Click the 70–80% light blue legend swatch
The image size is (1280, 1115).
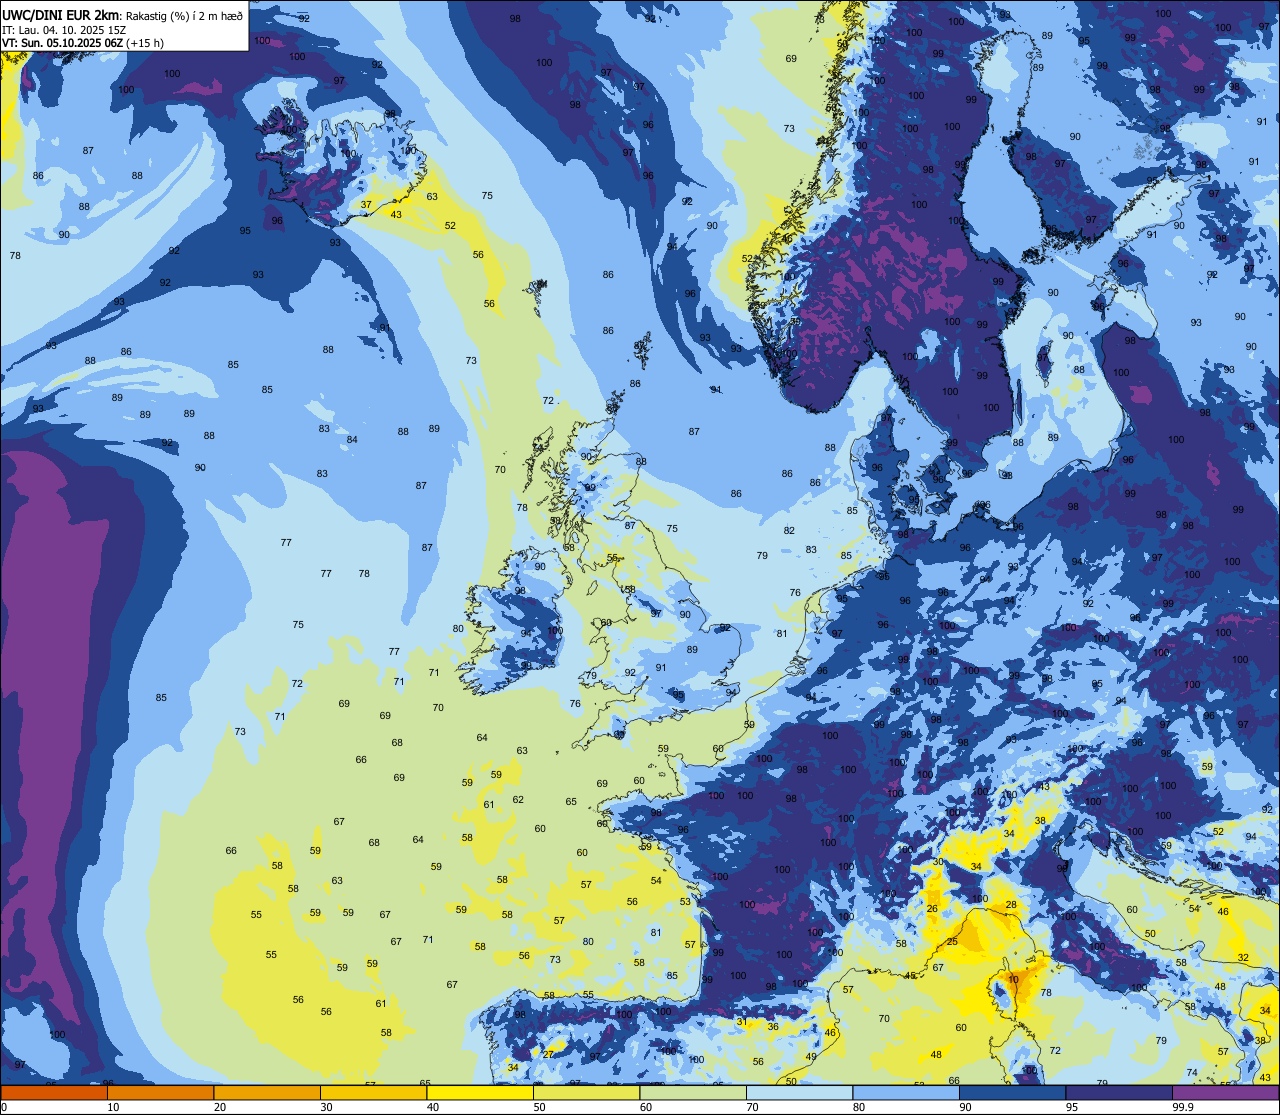[799, 1092]
